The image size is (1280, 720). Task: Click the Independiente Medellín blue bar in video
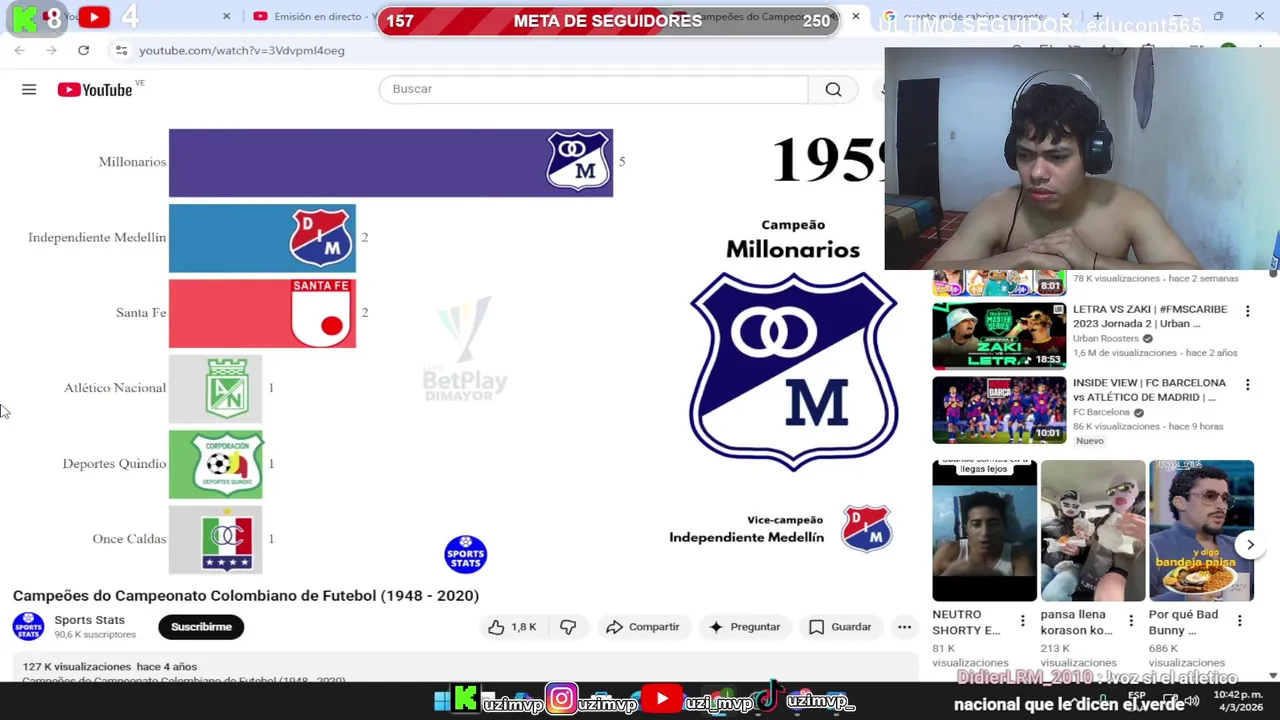tap(262, 238)
